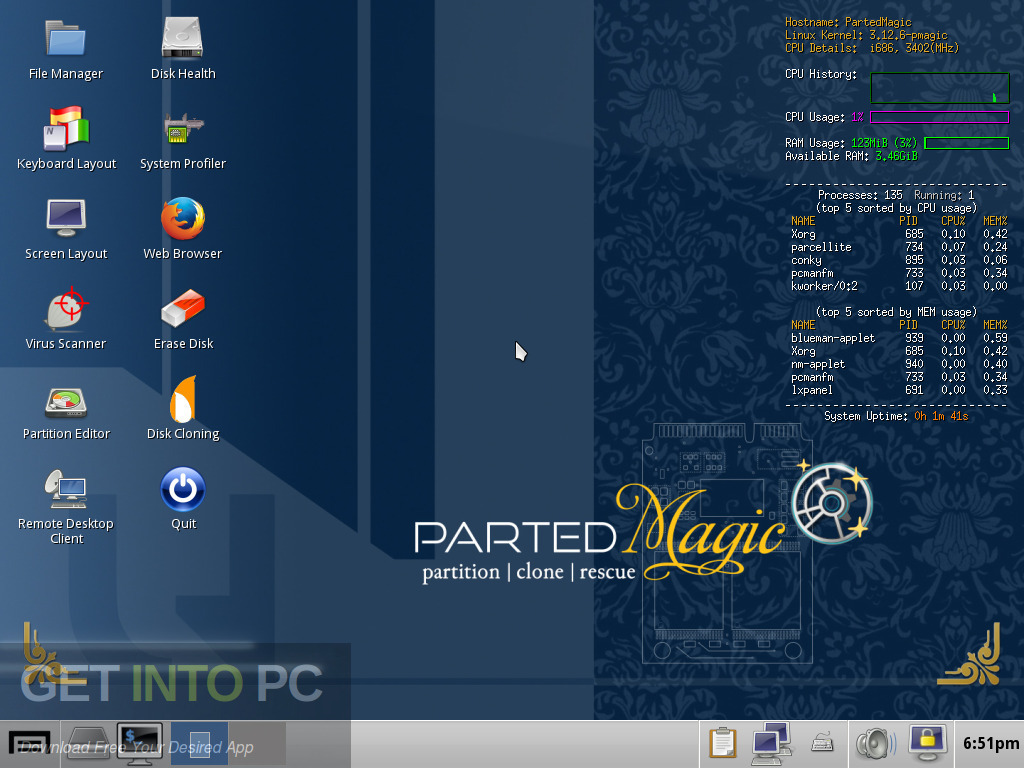This screenshot has height=768, width=1024.
Task: Click the blue Quit power icon
Action: click(183, 488)
